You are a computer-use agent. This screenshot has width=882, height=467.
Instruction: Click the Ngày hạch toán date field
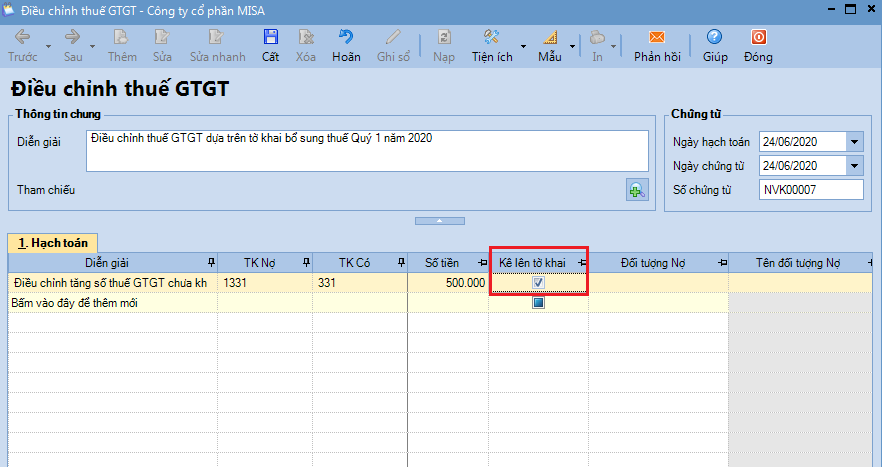803,142
